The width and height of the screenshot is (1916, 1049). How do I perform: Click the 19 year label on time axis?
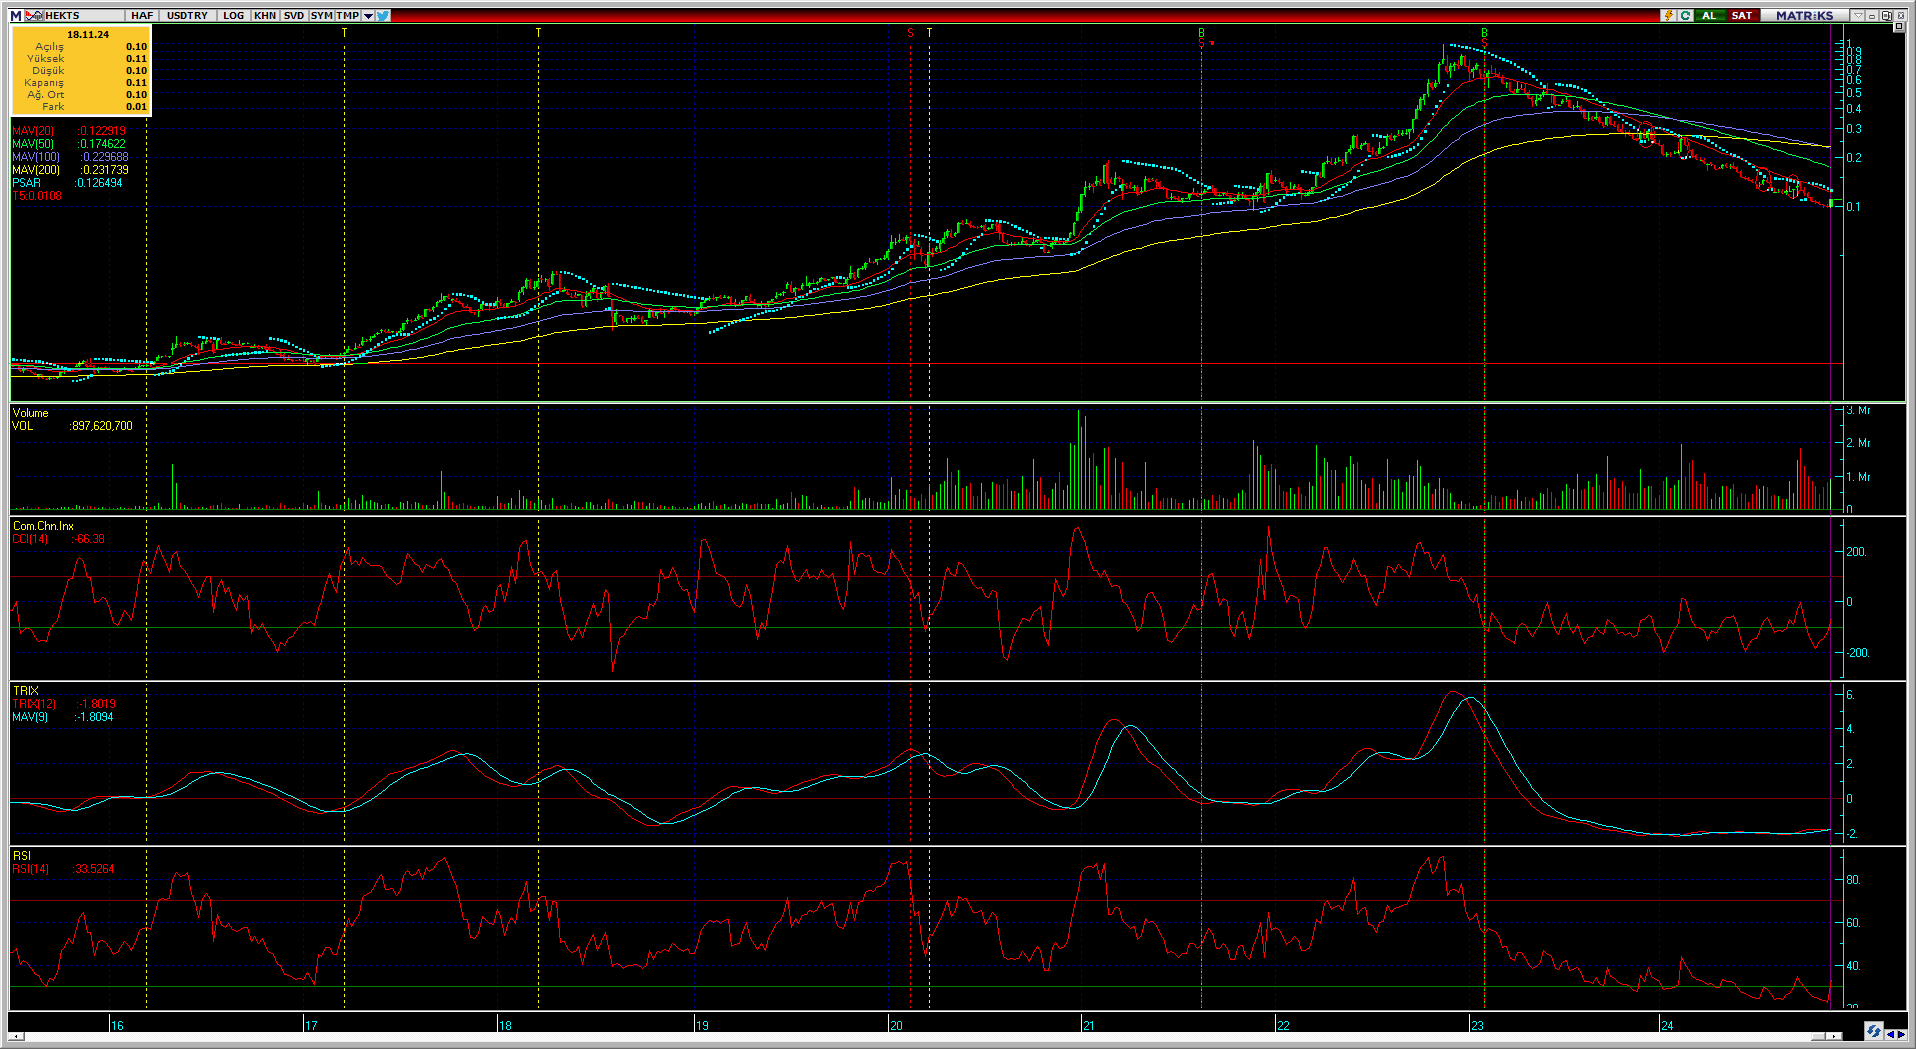click(x=702, y=1025)
